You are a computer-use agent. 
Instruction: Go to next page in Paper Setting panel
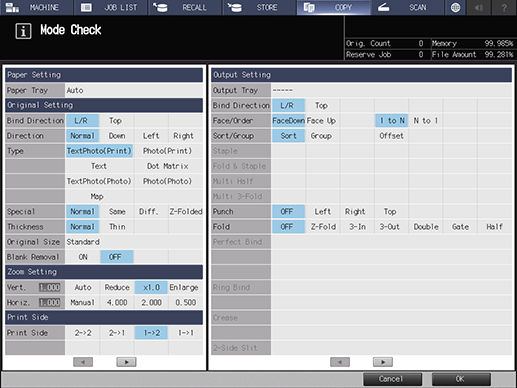click(126, 362)
